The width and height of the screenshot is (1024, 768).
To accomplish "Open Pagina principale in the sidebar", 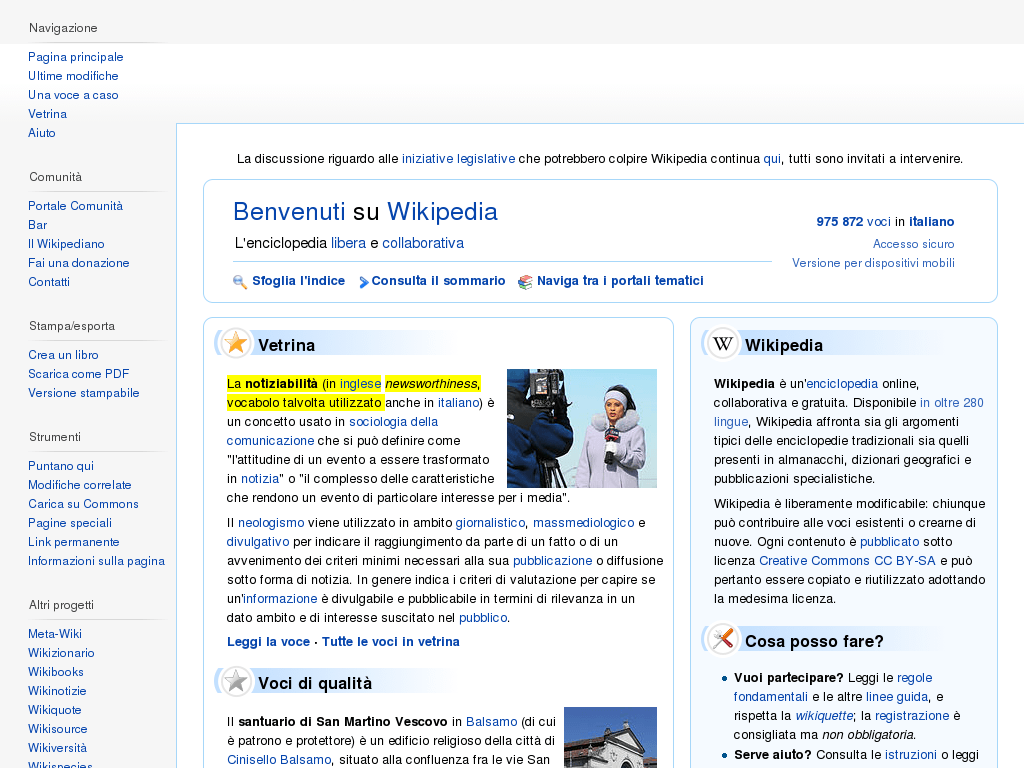I will coord(76,57).
